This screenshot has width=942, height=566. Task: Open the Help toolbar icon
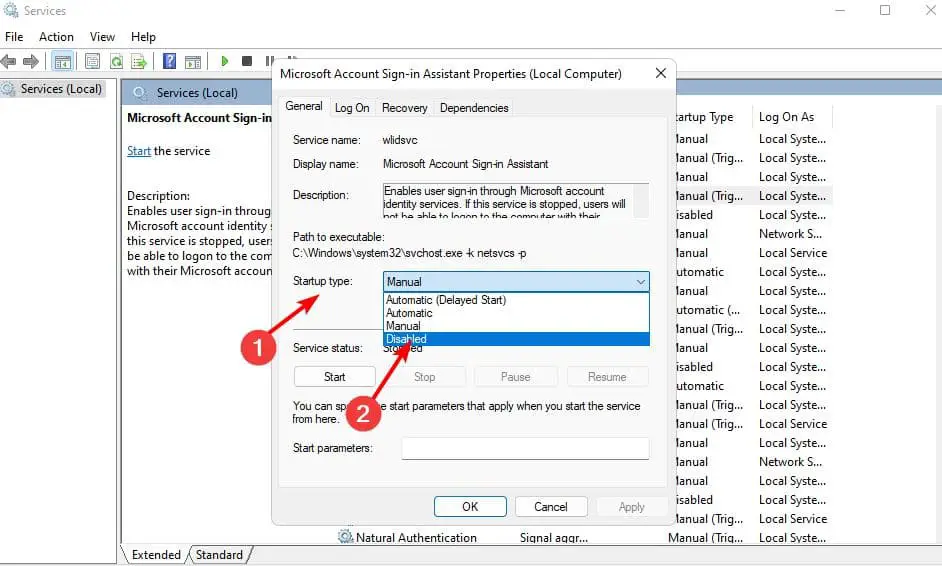170,61
